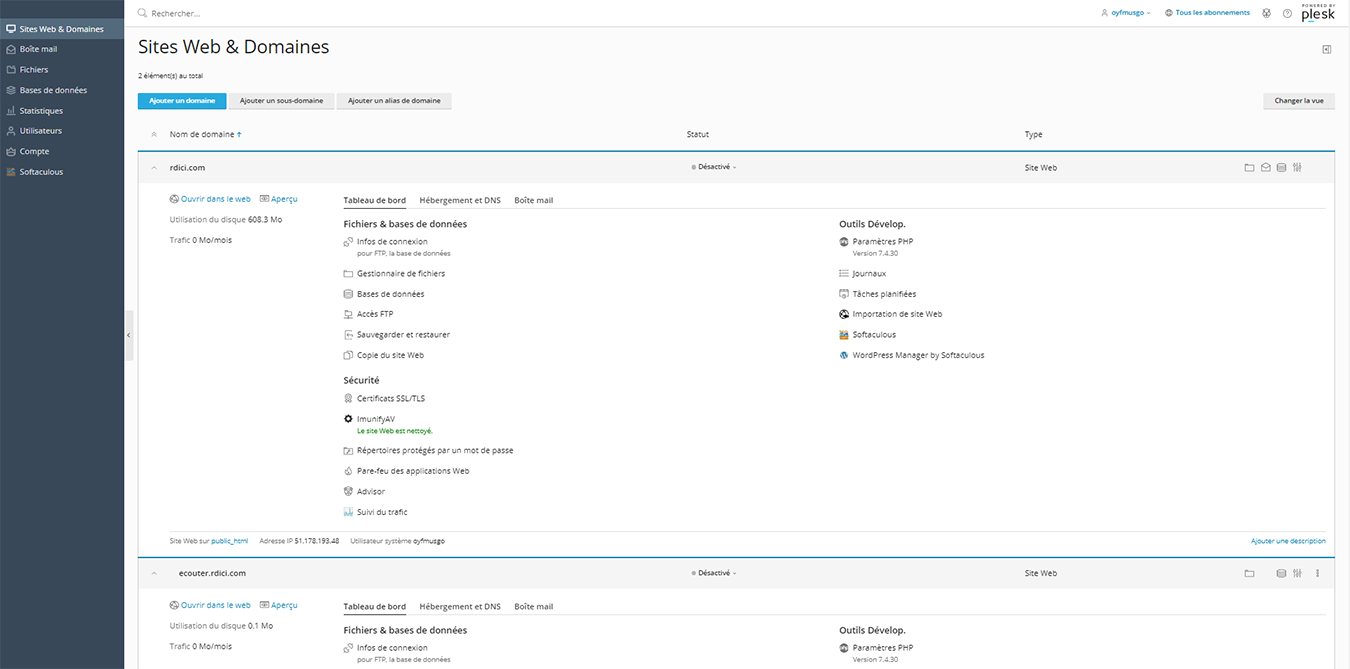This screenshot has height=669, width=1350.
Task: Open the Désactivé status dropdown for rdici.com
Action: pos(714,168)
